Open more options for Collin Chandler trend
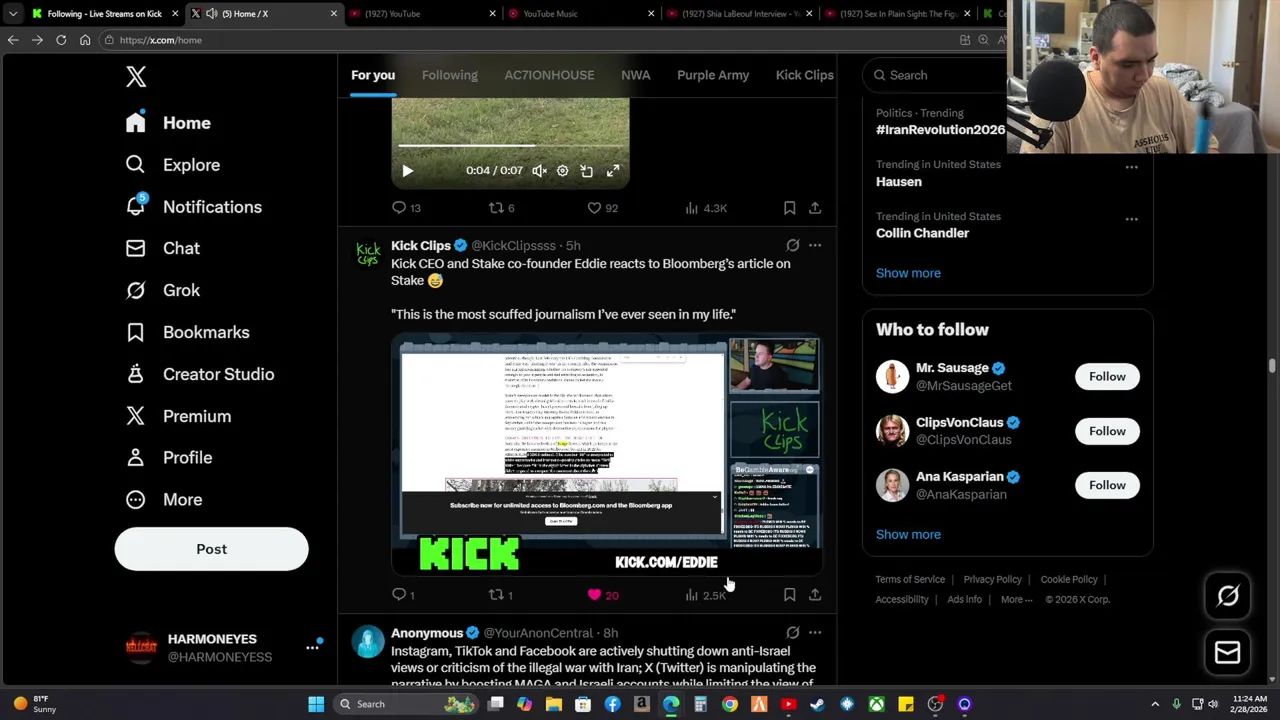This screenshot has height=720, width=1280. point(1131,219)
